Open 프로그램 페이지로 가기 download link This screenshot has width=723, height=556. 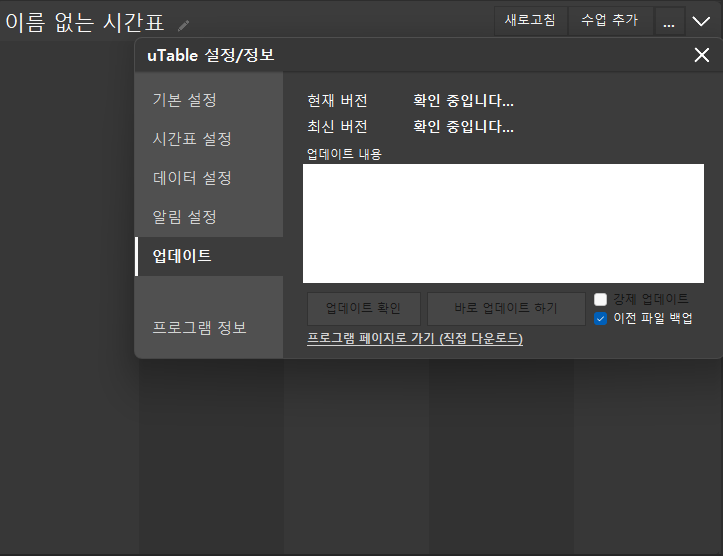415,338
